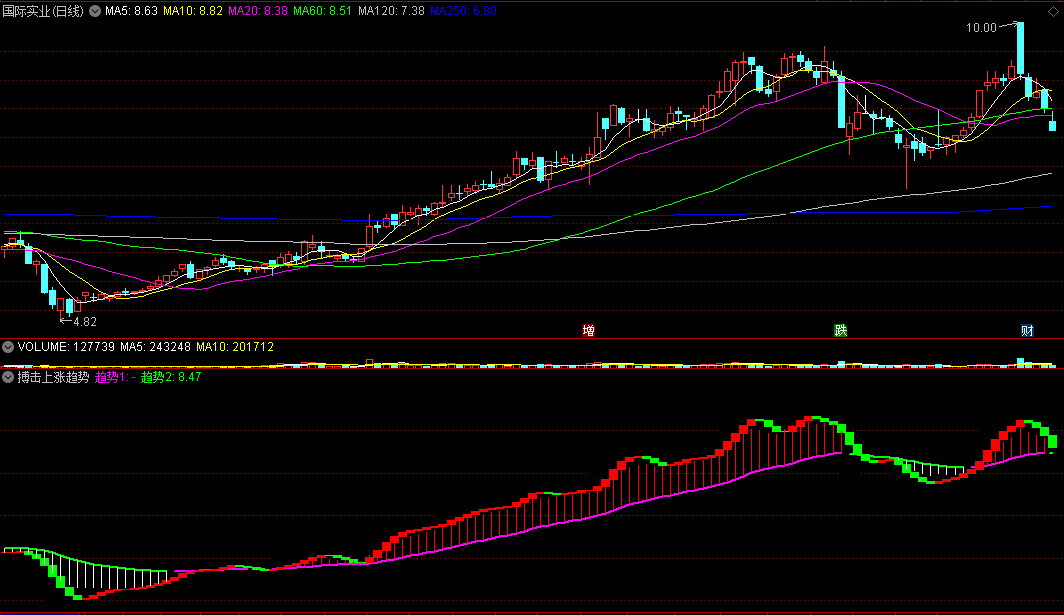
Task: Click the 4.82 low price annotation
Action: [85, 322]
